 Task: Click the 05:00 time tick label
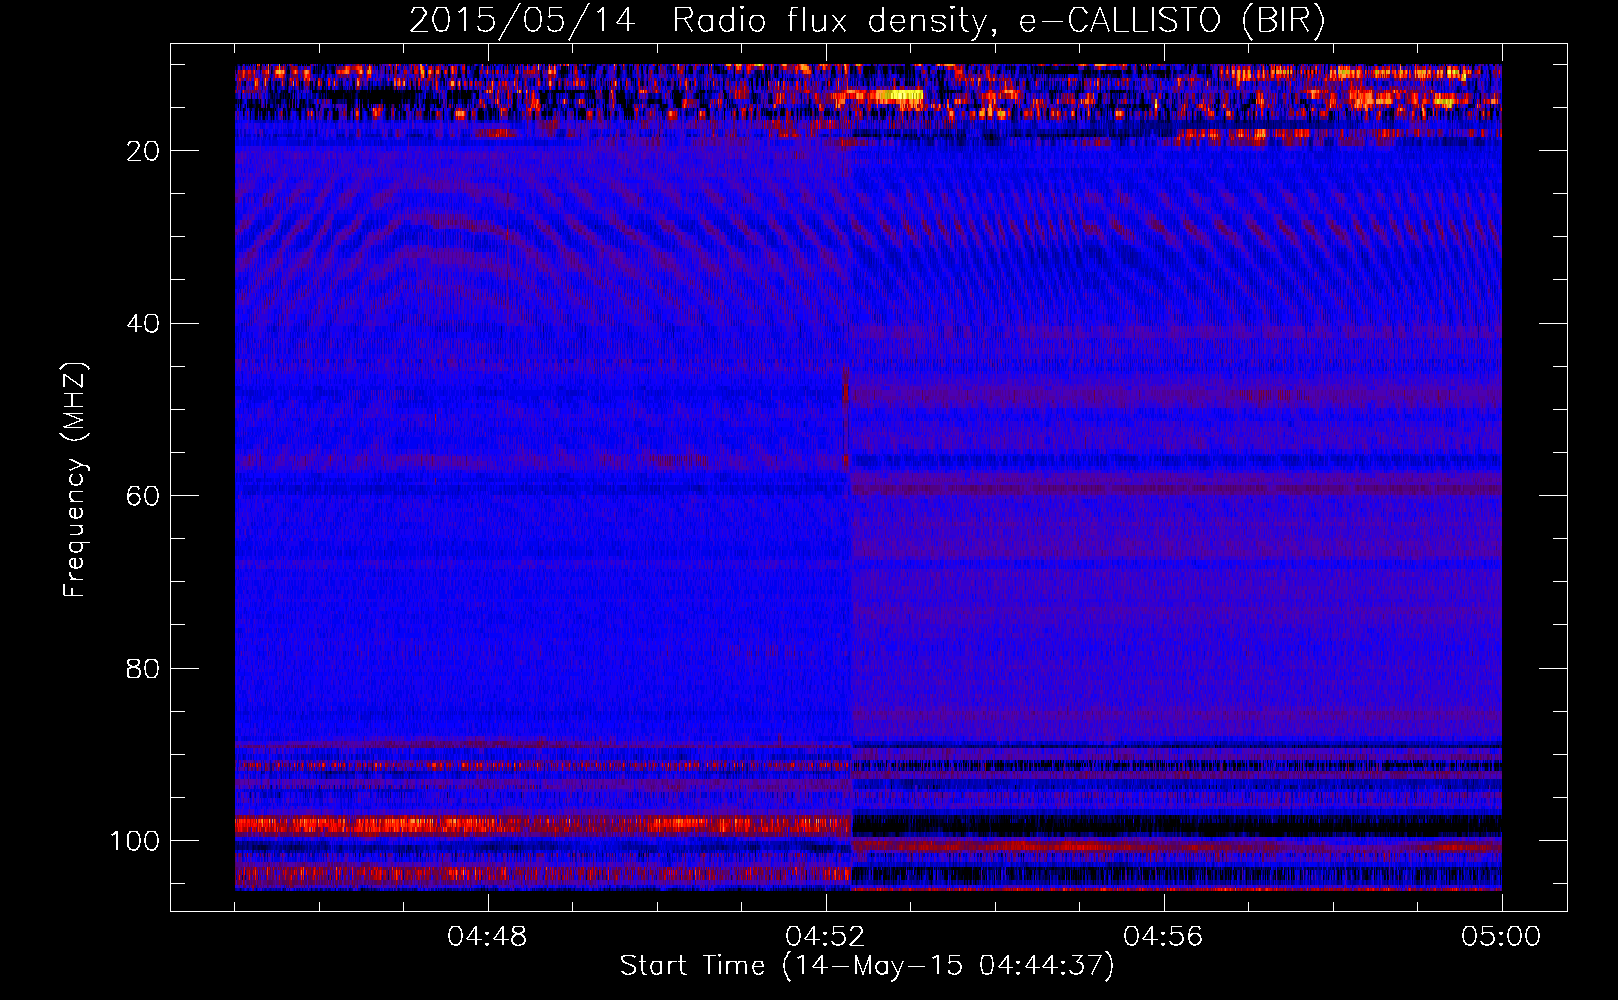click(x=1501, y=937)
